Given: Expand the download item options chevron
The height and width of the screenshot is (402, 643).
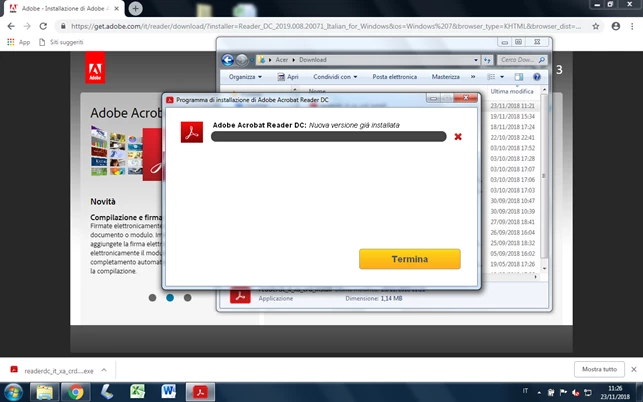Looking at the screenshot, I should [x=104, y=370].
